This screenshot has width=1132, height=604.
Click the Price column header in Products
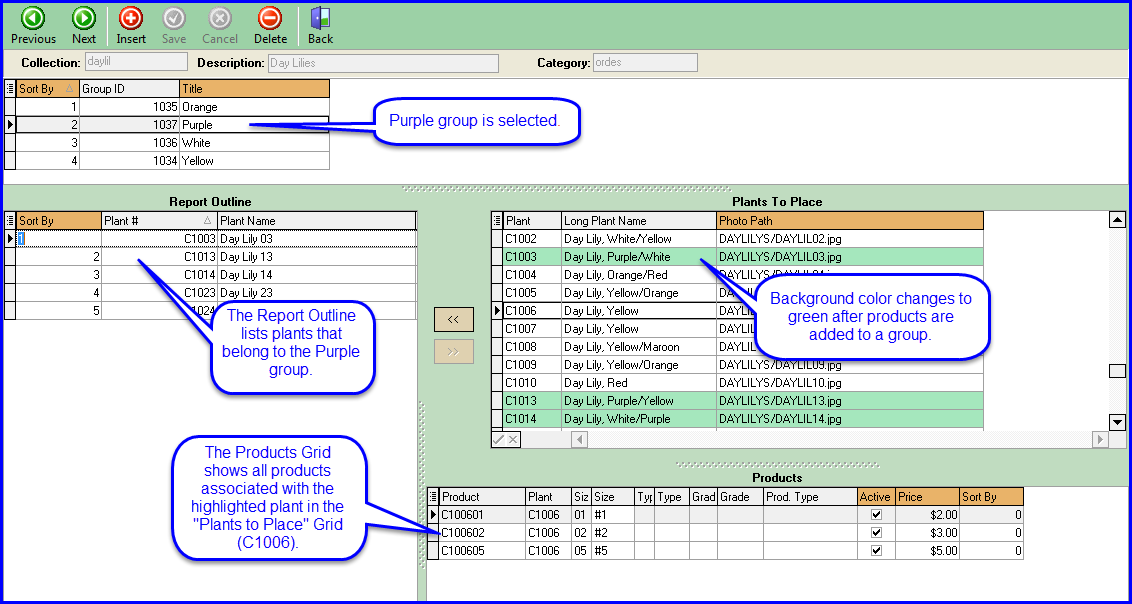point(927,496)
